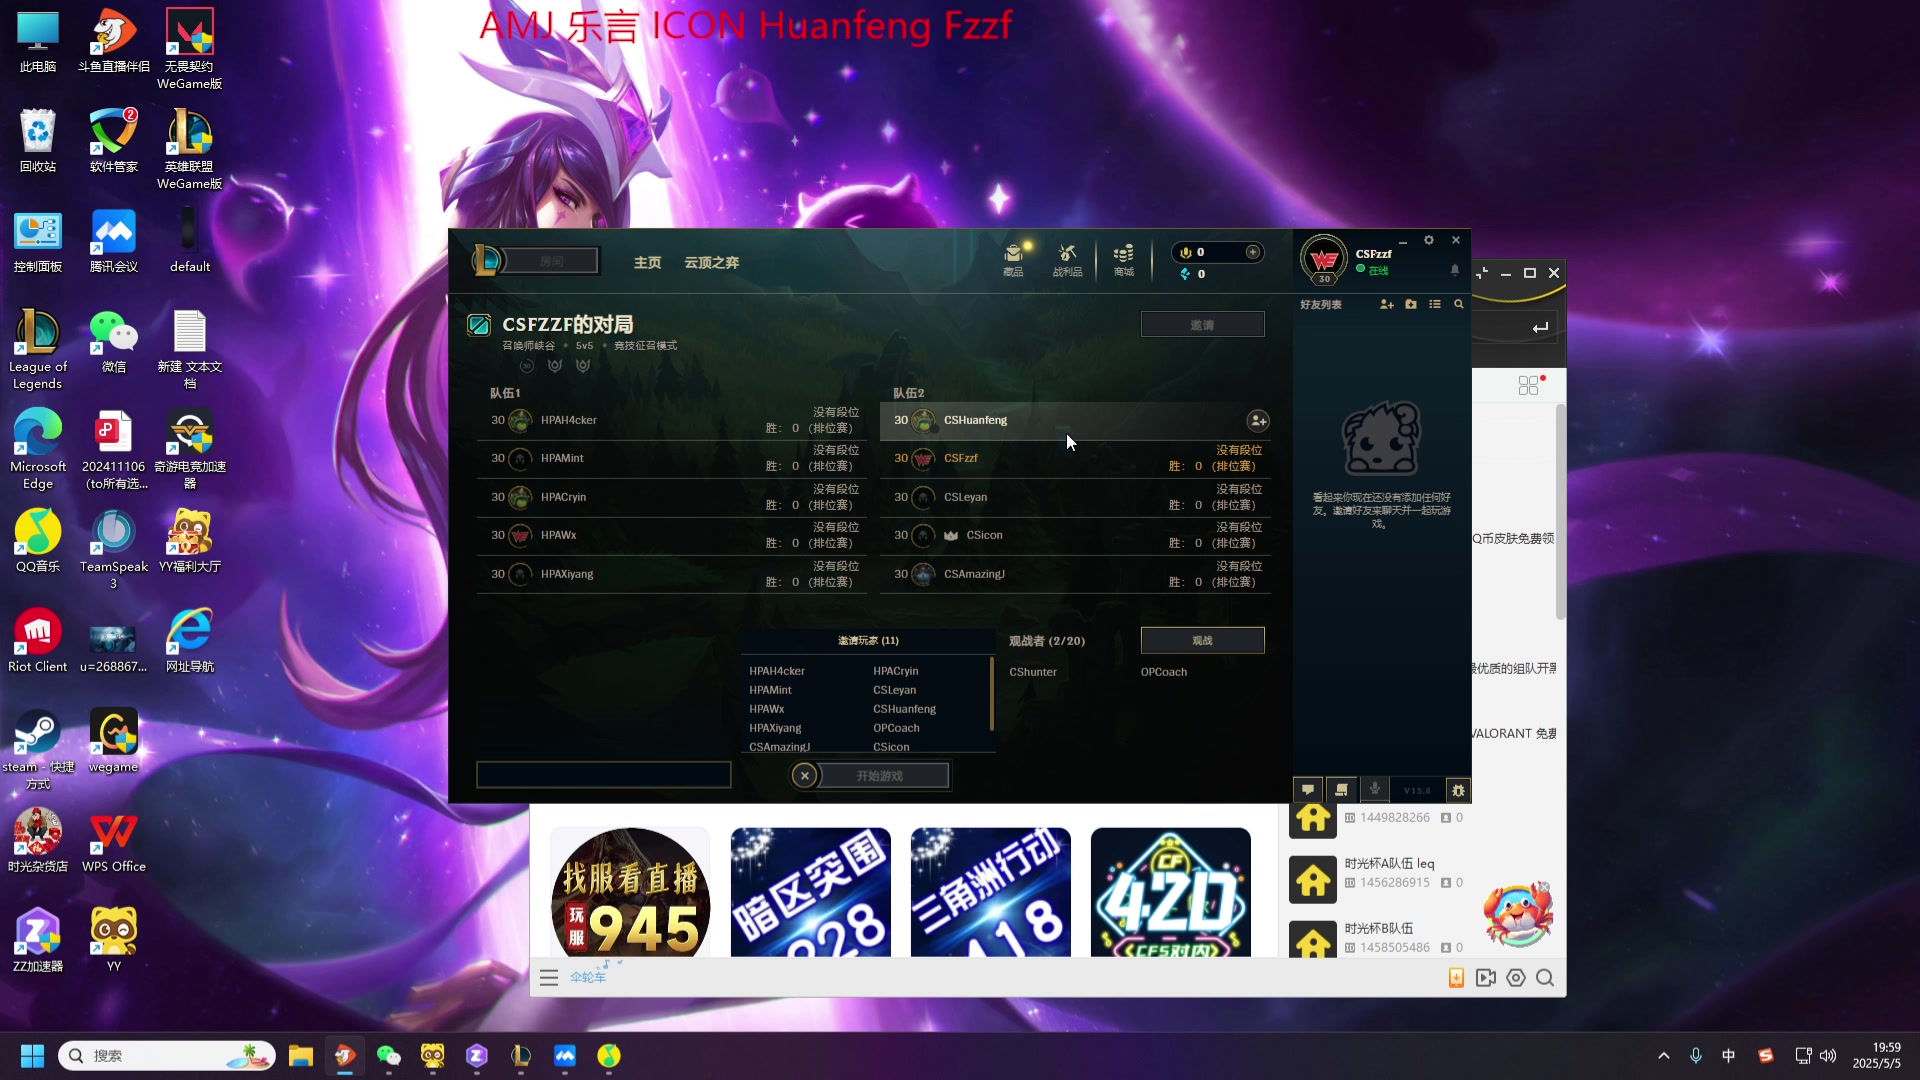Select CSLeyan row in 队伍2

[x=1075, y=497]
